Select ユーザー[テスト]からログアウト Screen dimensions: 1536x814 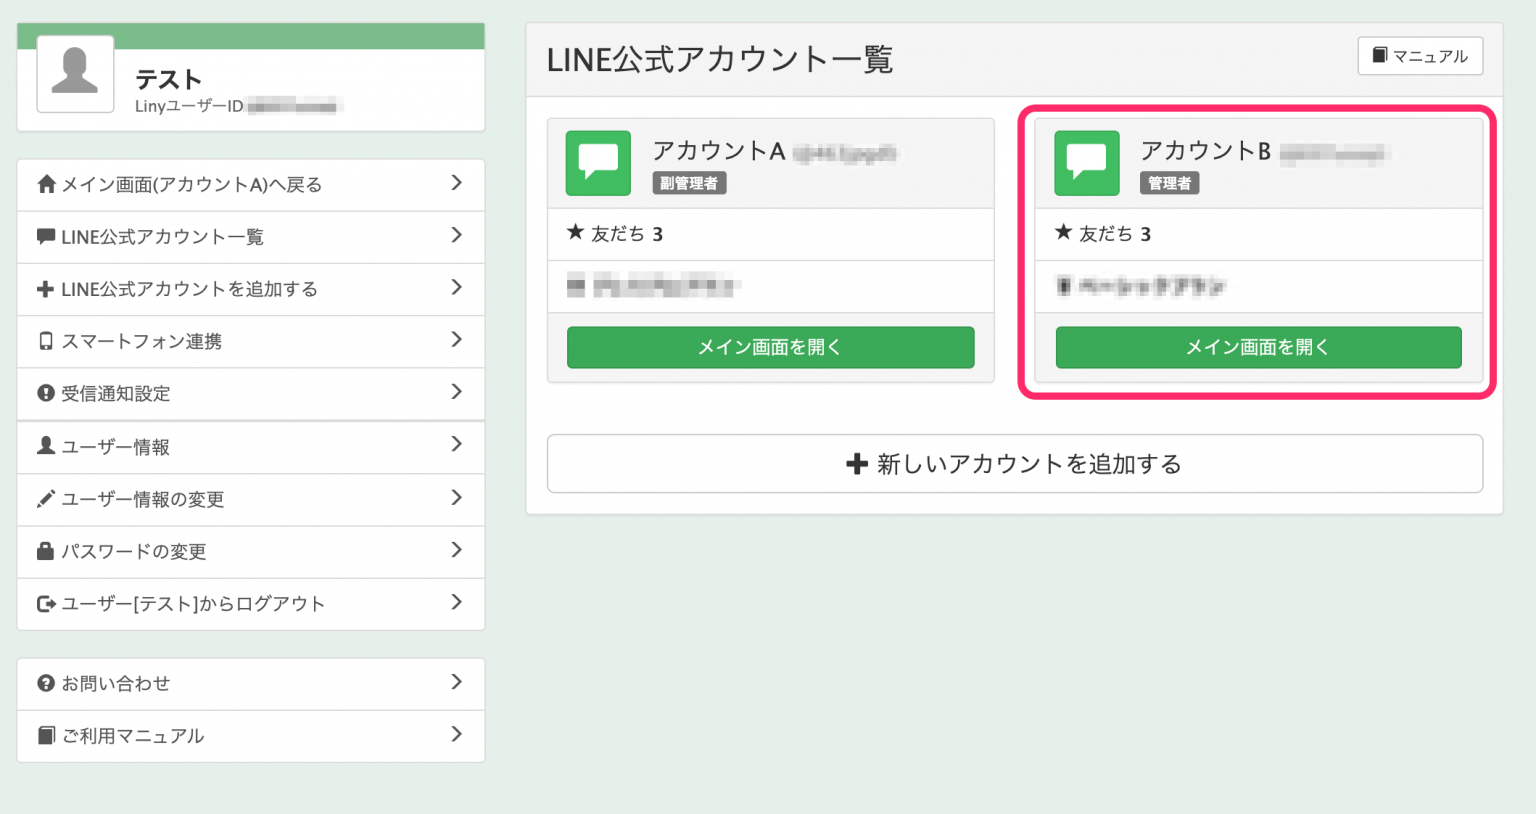251,603
